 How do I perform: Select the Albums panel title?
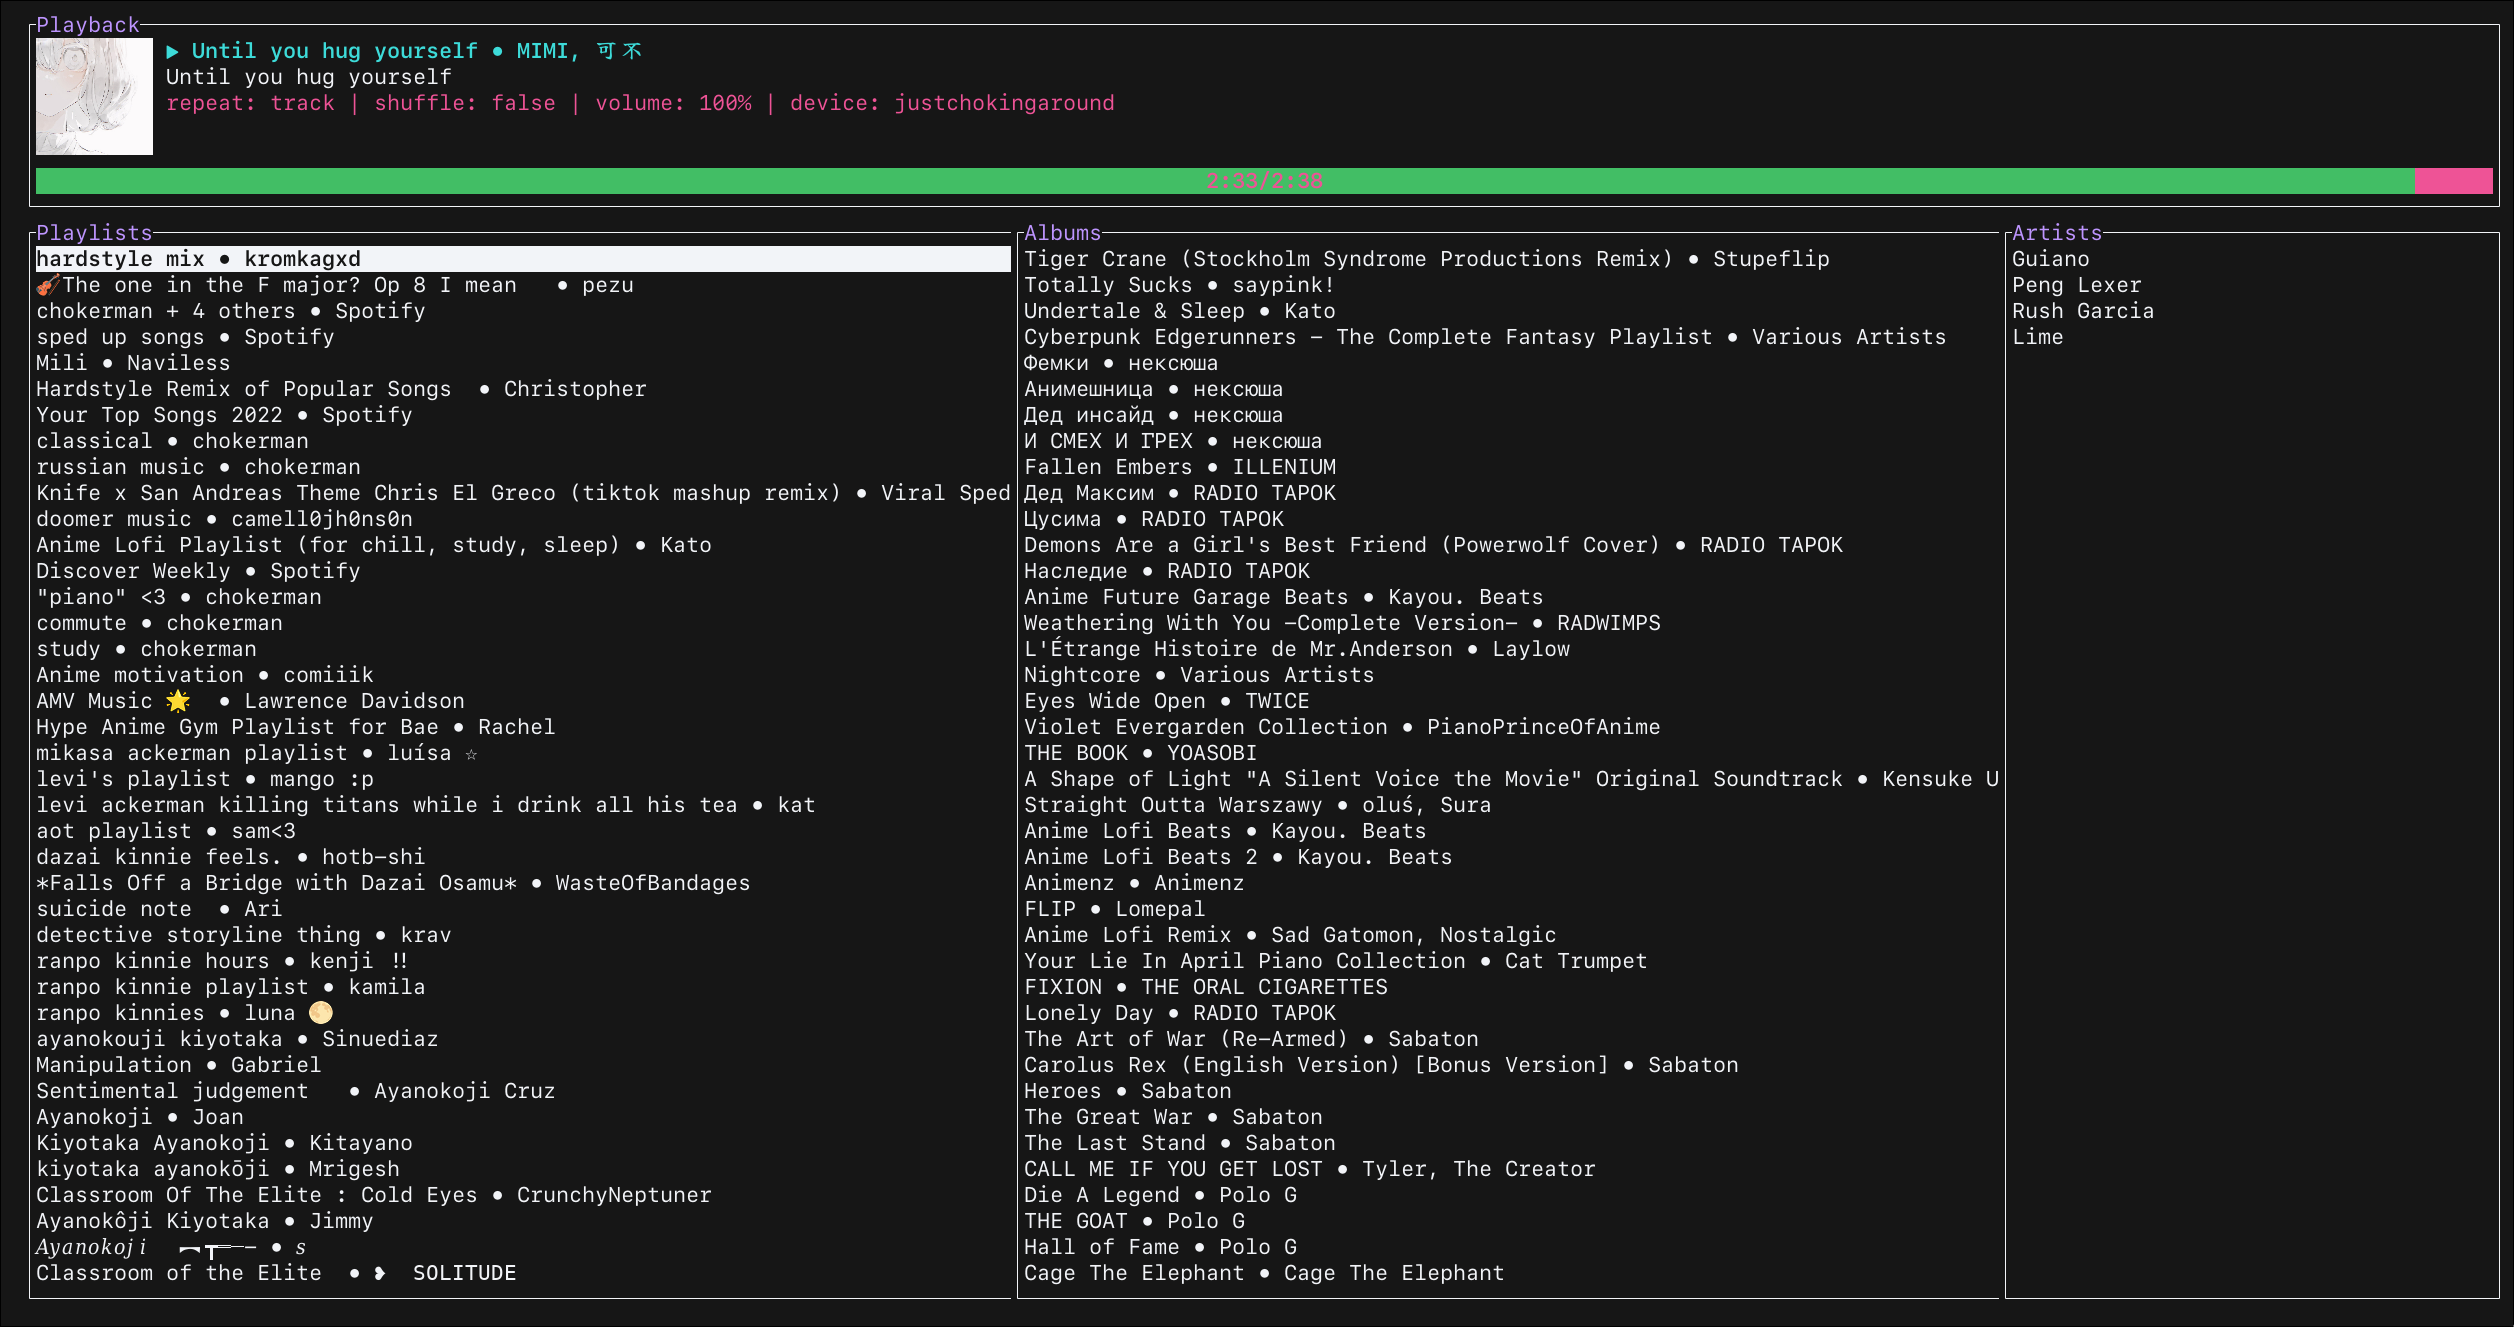[1061, 233]
